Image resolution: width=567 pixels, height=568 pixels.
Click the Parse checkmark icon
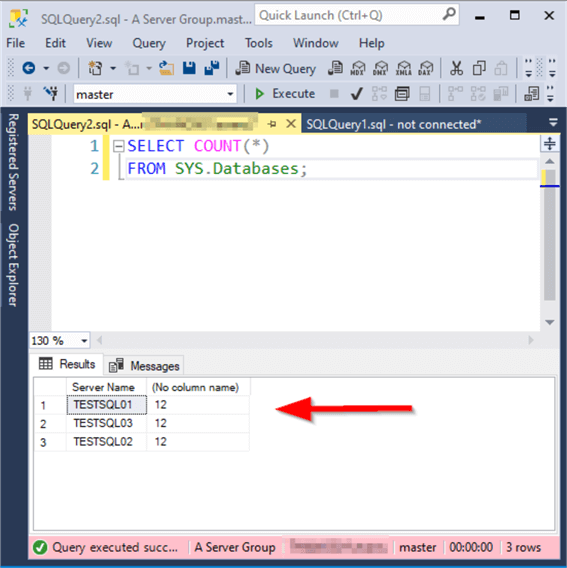coord(357,94)
